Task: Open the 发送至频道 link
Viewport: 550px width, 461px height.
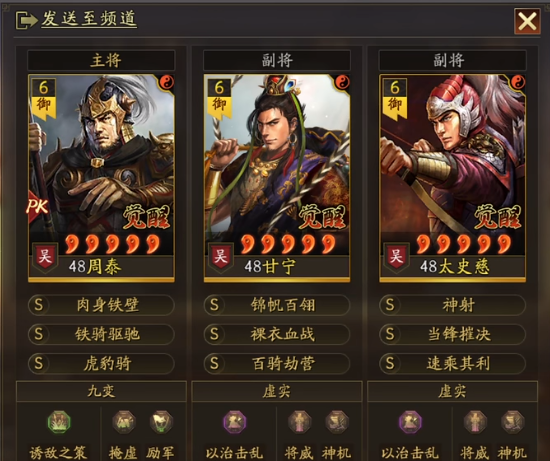Action: click(x=89, y=19)
